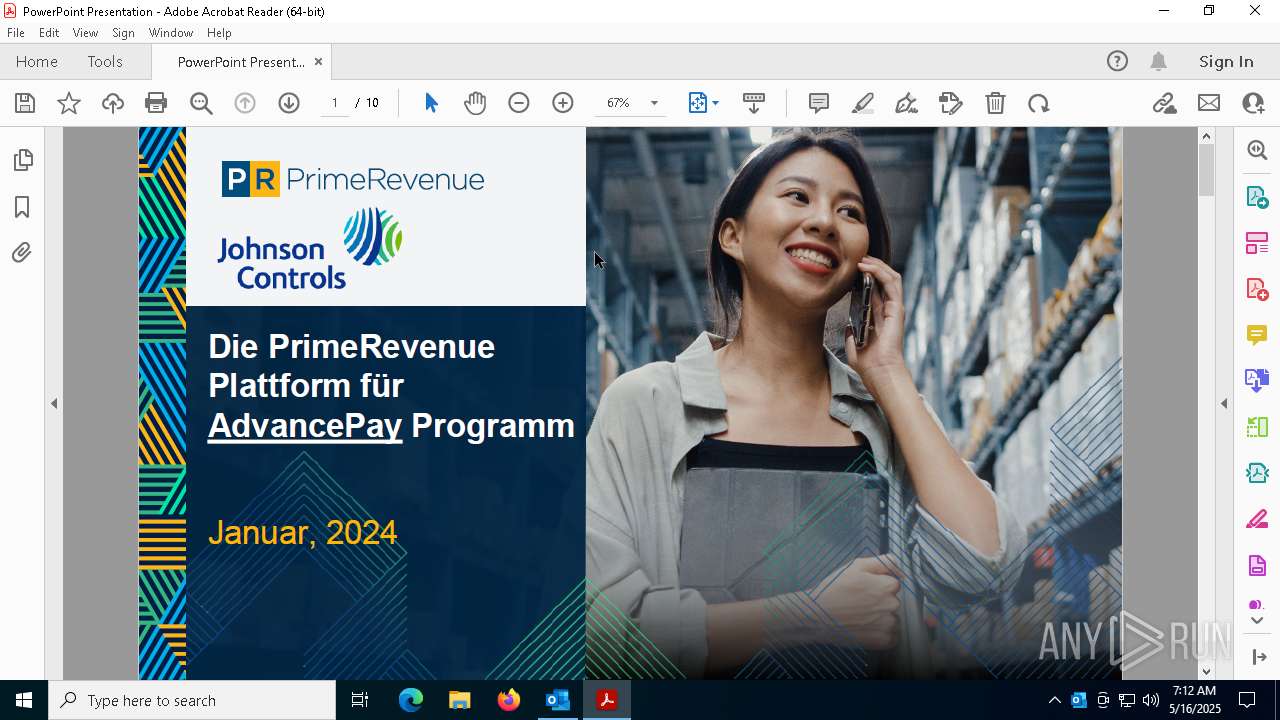This screenshot has width=1280, height=720.
Task: Collapse the right tools pane arrow
Action: 1224,404
